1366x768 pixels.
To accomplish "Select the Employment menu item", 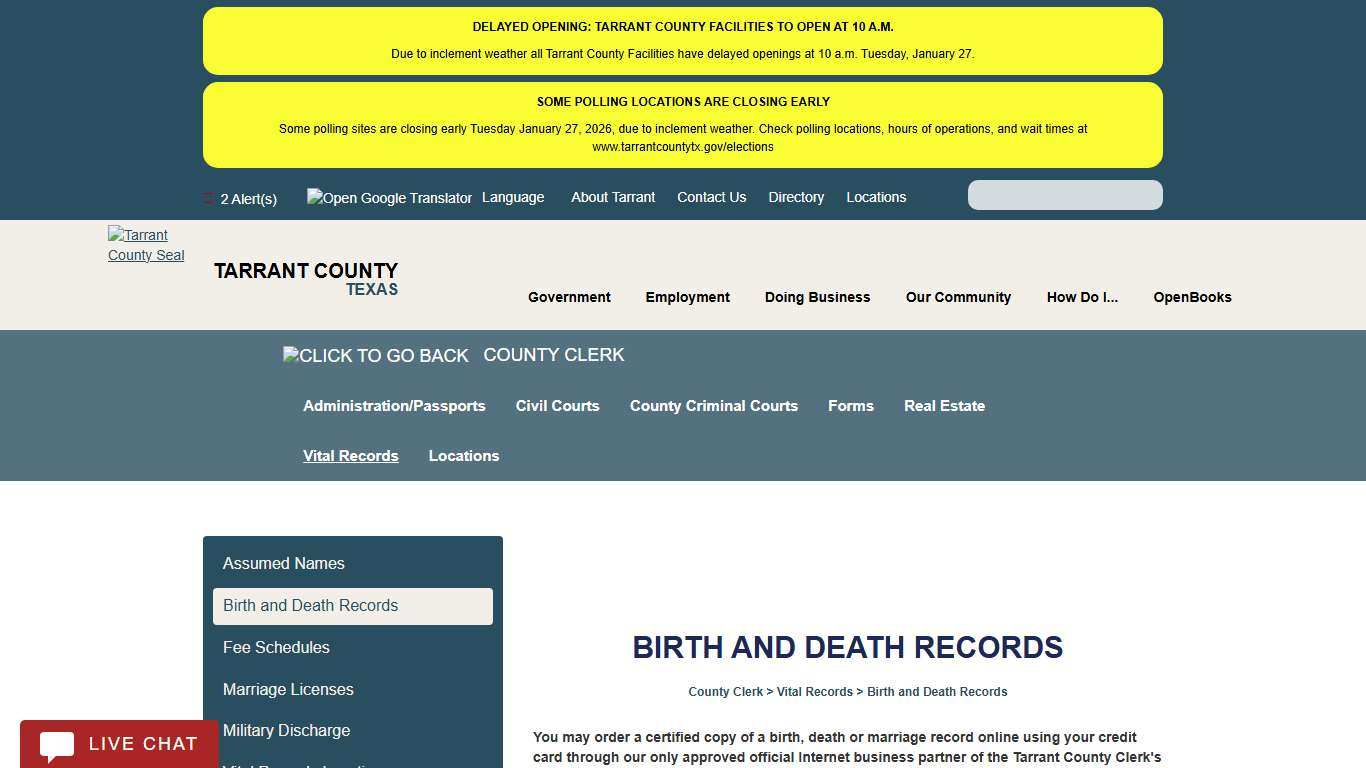I will click(x=687, y=297).
